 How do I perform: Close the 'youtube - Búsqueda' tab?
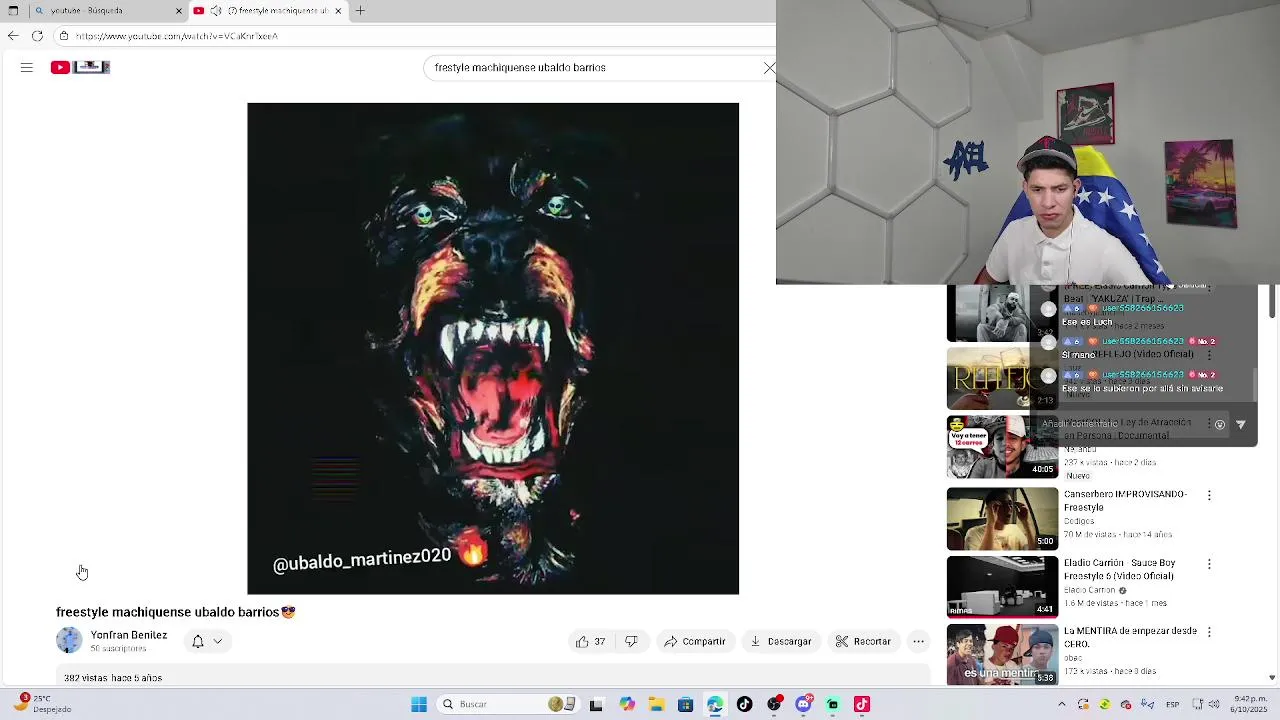coord(179,11)
